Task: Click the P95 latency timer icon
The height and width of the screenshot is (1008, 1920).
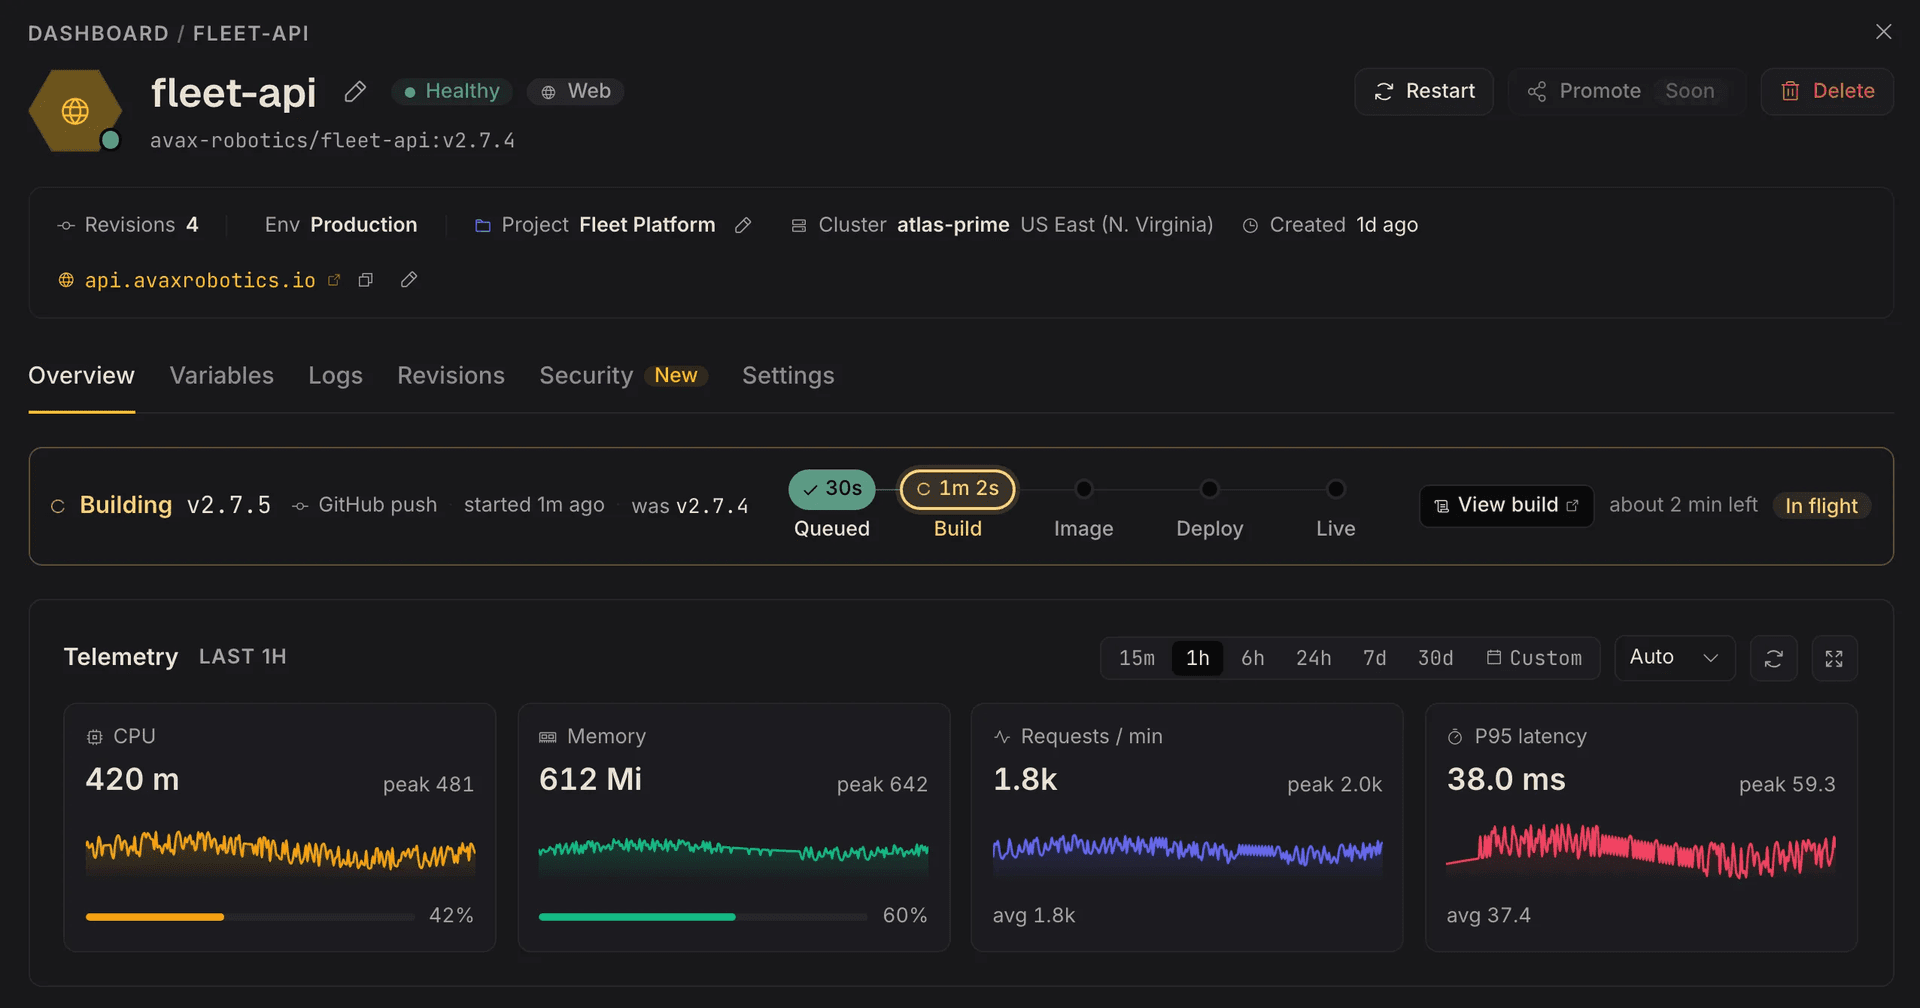Action: (1455, 737)
